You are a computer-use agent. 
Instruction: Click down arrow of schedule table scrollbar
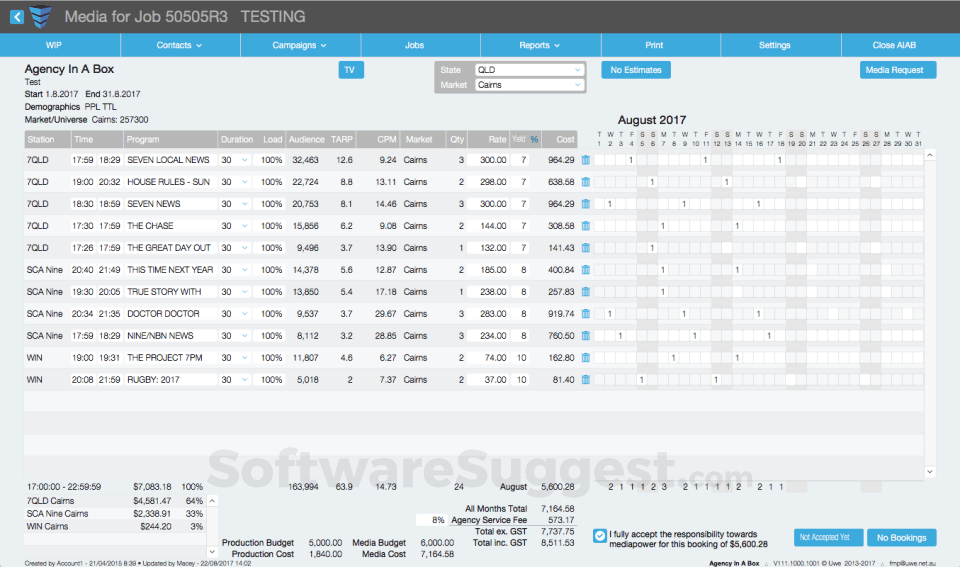tap(930, 471)
